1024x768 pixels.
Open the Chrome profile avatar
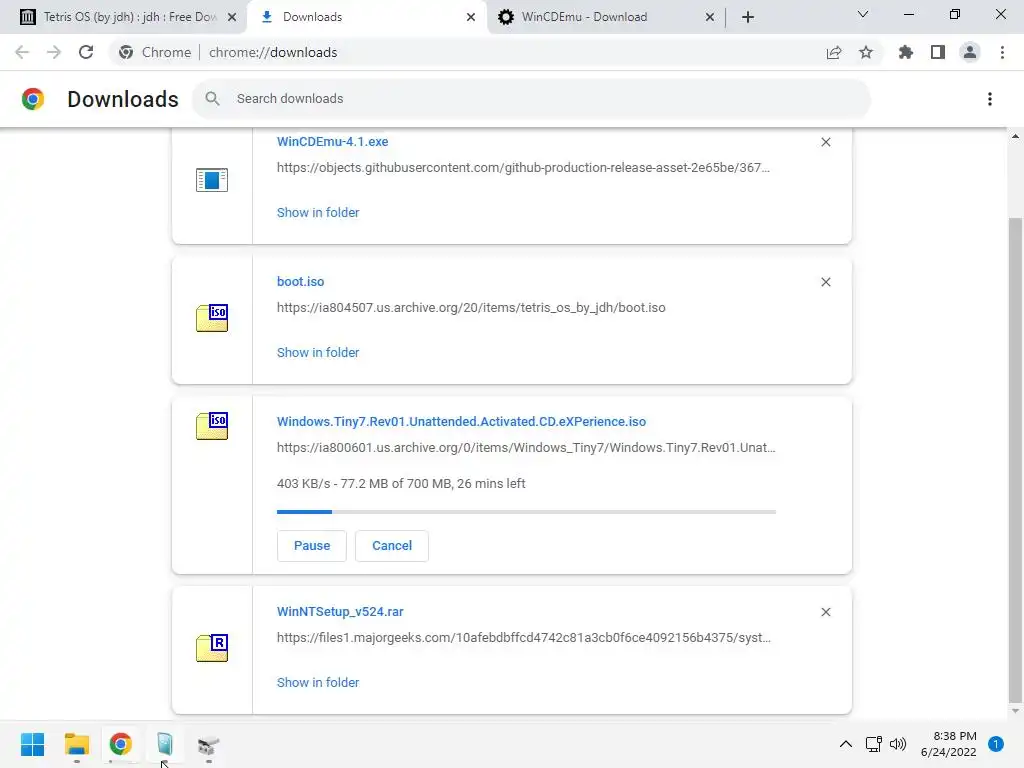pyautogui.click(x=970, y=52)
